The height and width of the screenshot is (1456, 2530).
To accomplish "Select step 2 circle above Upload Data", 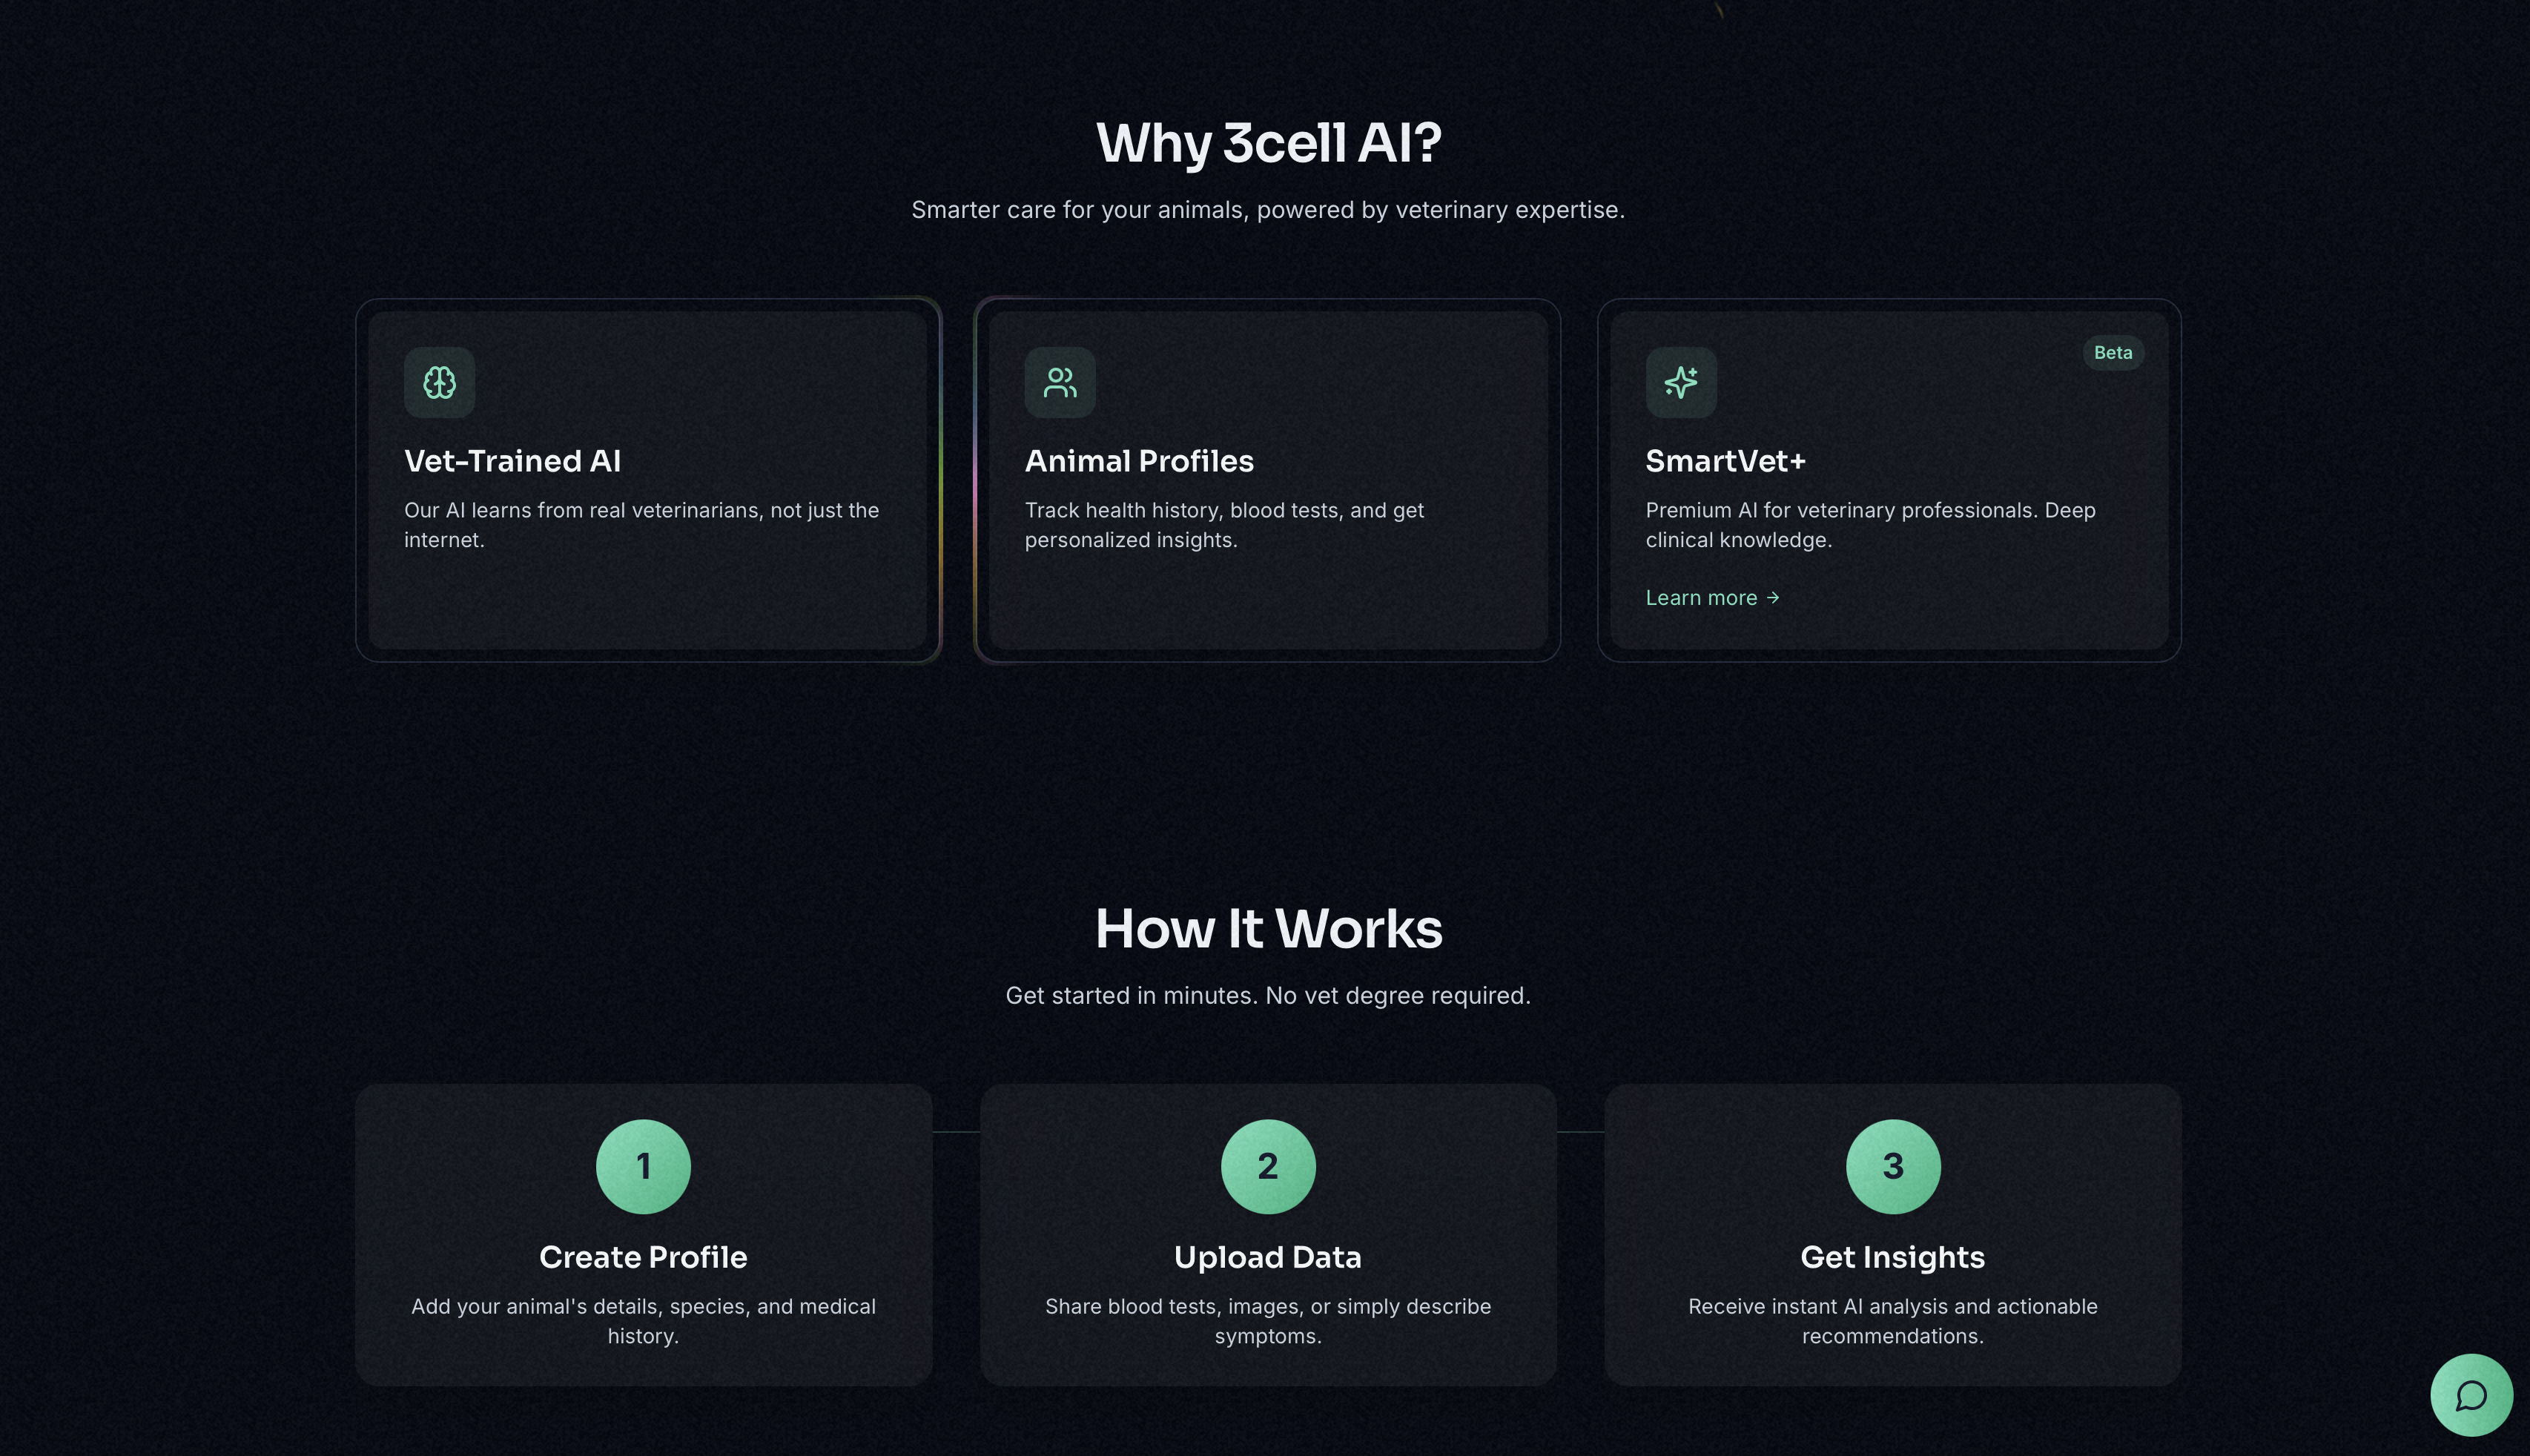I will click(x=1268, y=1165).
